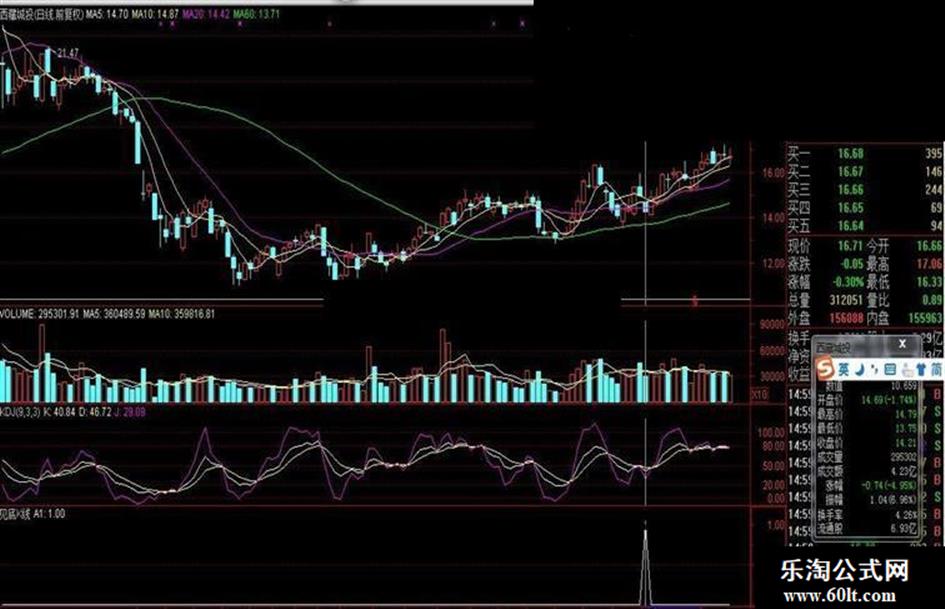Click the 16.00 price axis label
The image size is (945, 609).
[773, 172]
